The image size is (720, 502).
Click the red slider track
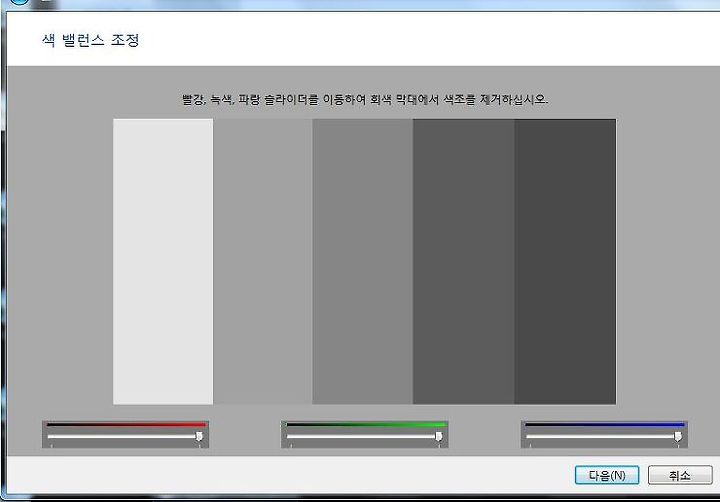[125, 436]
